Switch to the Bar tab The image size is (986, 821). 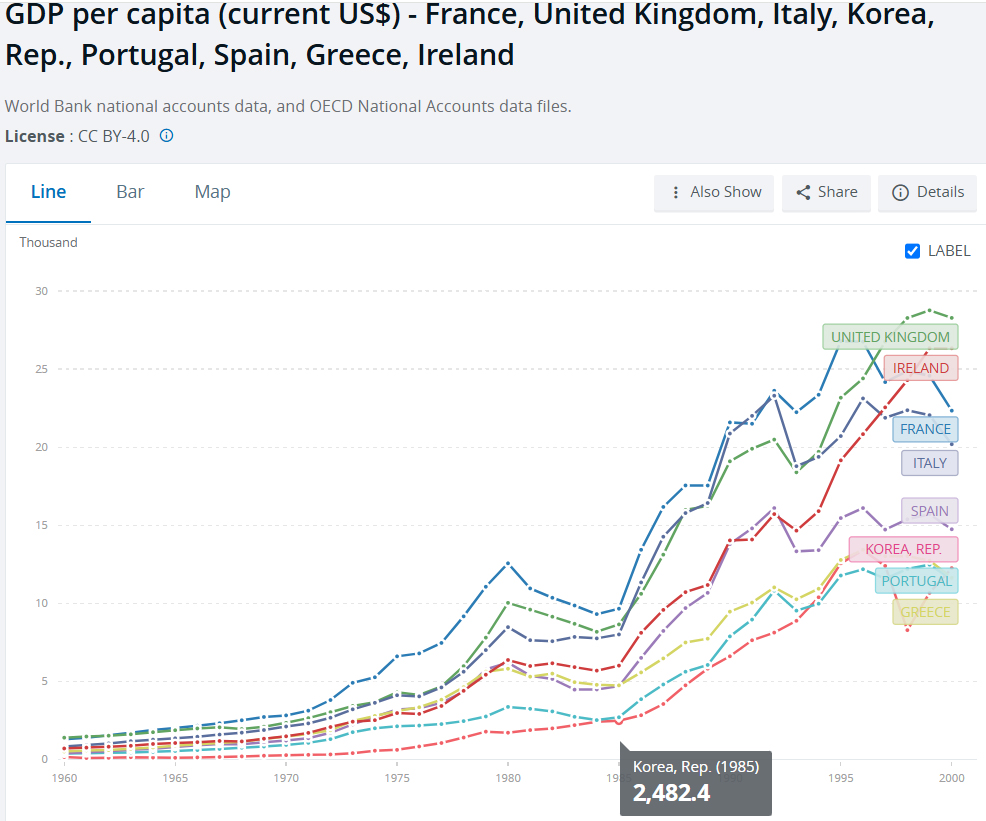coord(130,192)
